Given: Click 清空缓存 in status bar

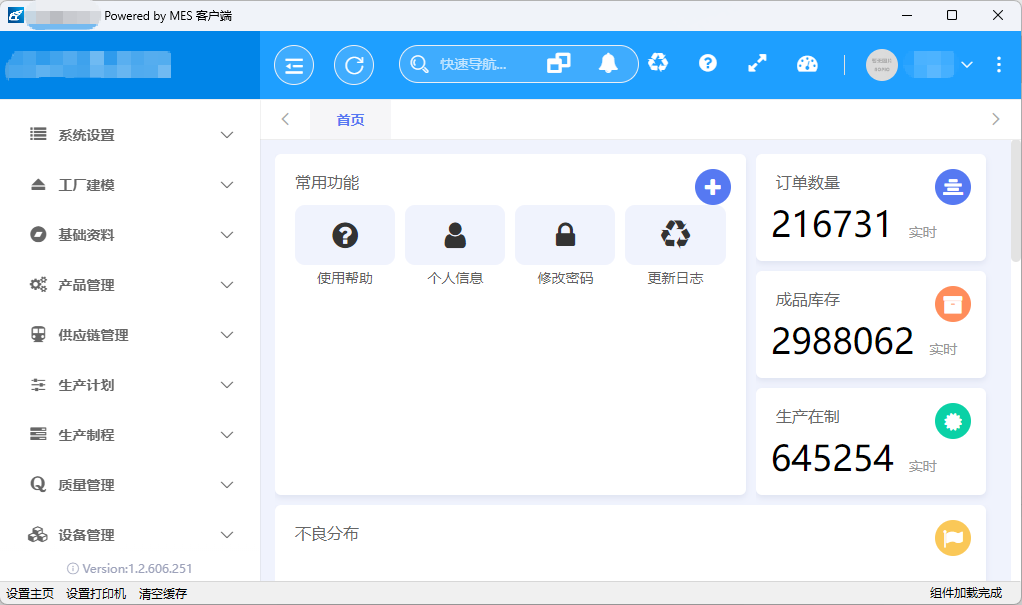Looking at the screenshot, I should point(163,593).
